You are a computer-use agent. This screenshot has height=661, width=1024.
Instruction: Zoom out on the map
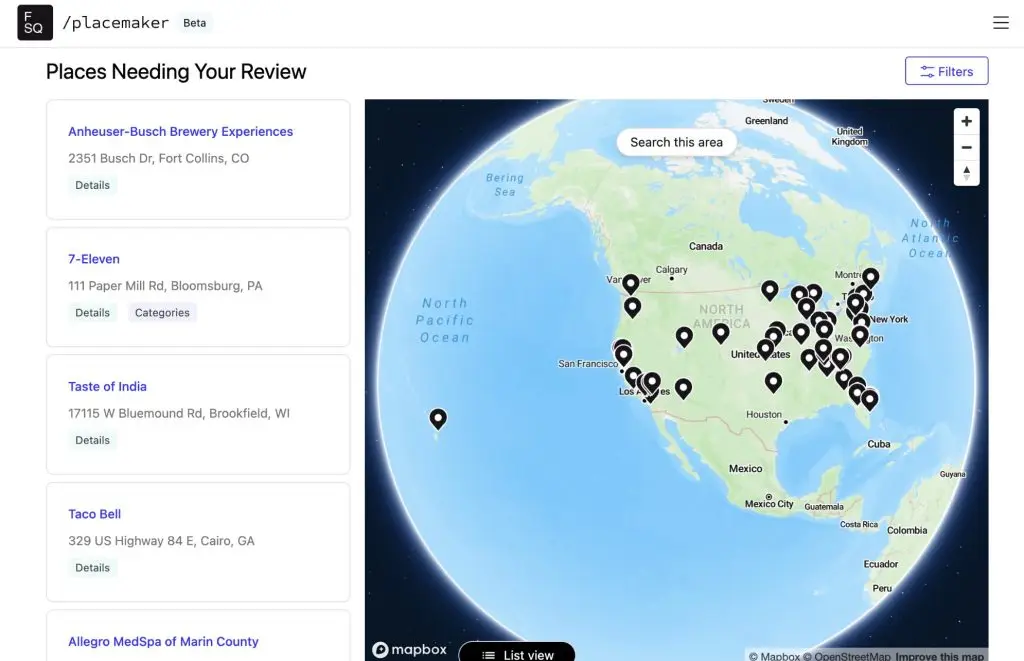967,148
